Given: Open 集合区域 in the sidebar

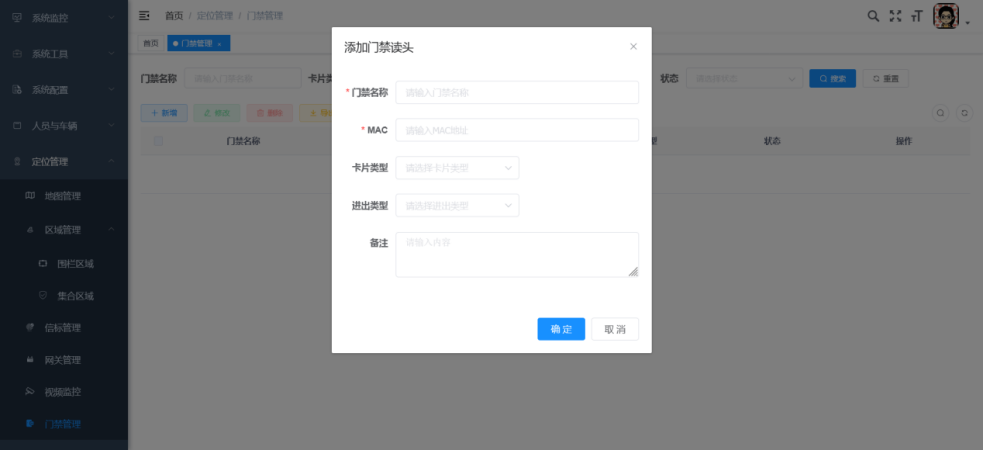Looking at the screenshot, I should pos(75,296).
